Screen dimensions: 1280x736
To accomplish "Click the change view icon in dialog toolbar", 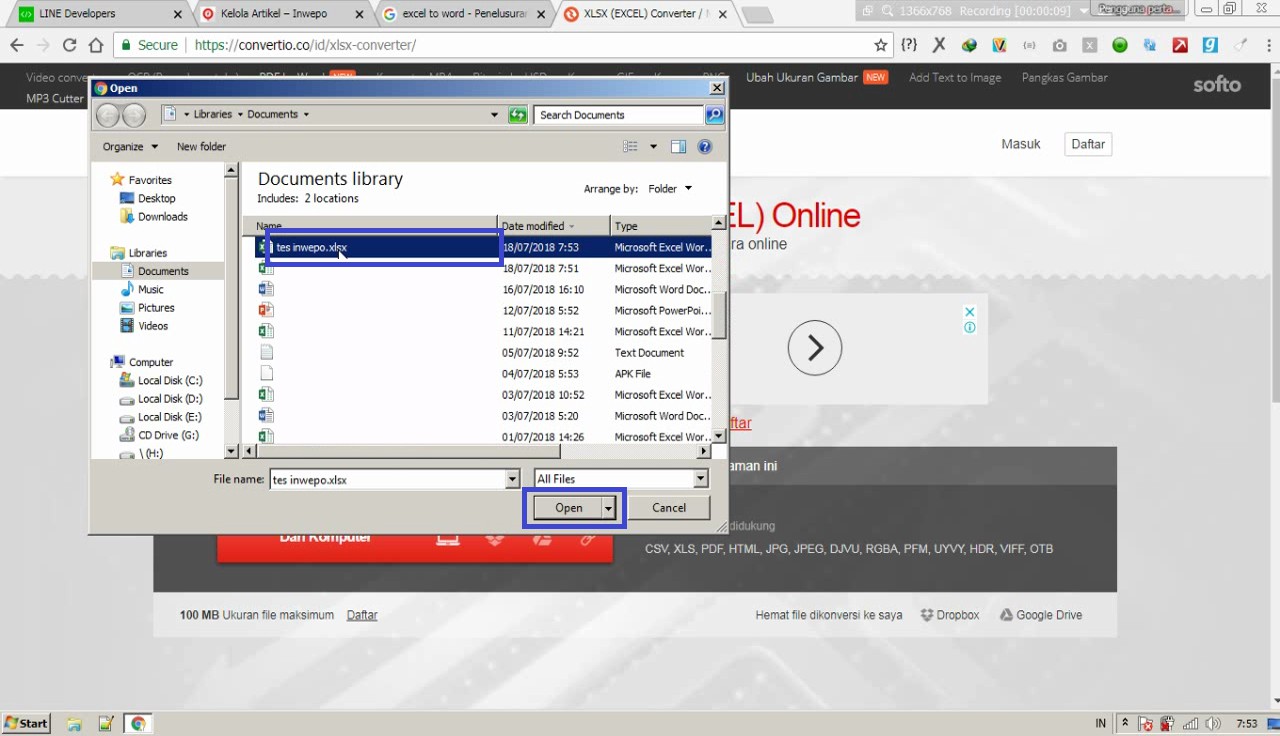I will click(x=630, y=146).
